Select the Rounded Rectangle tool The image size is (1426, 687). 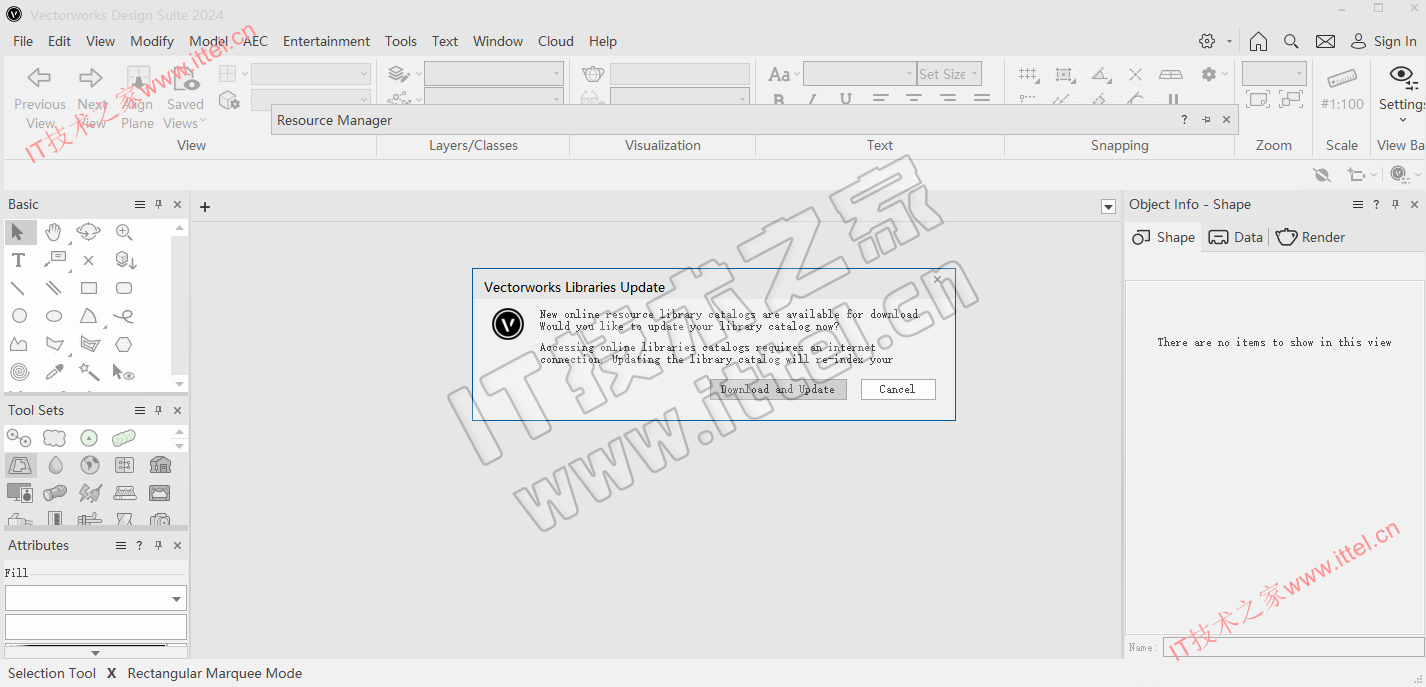(x=124, y=288)
